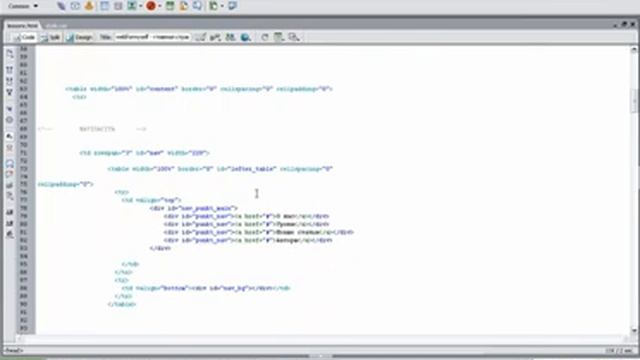Image resolution: width=640 pixels, height=360 pixels.
Task: Click the globe Preview in Browser icon
Action: pyautogui.click(x=246, y=38)
